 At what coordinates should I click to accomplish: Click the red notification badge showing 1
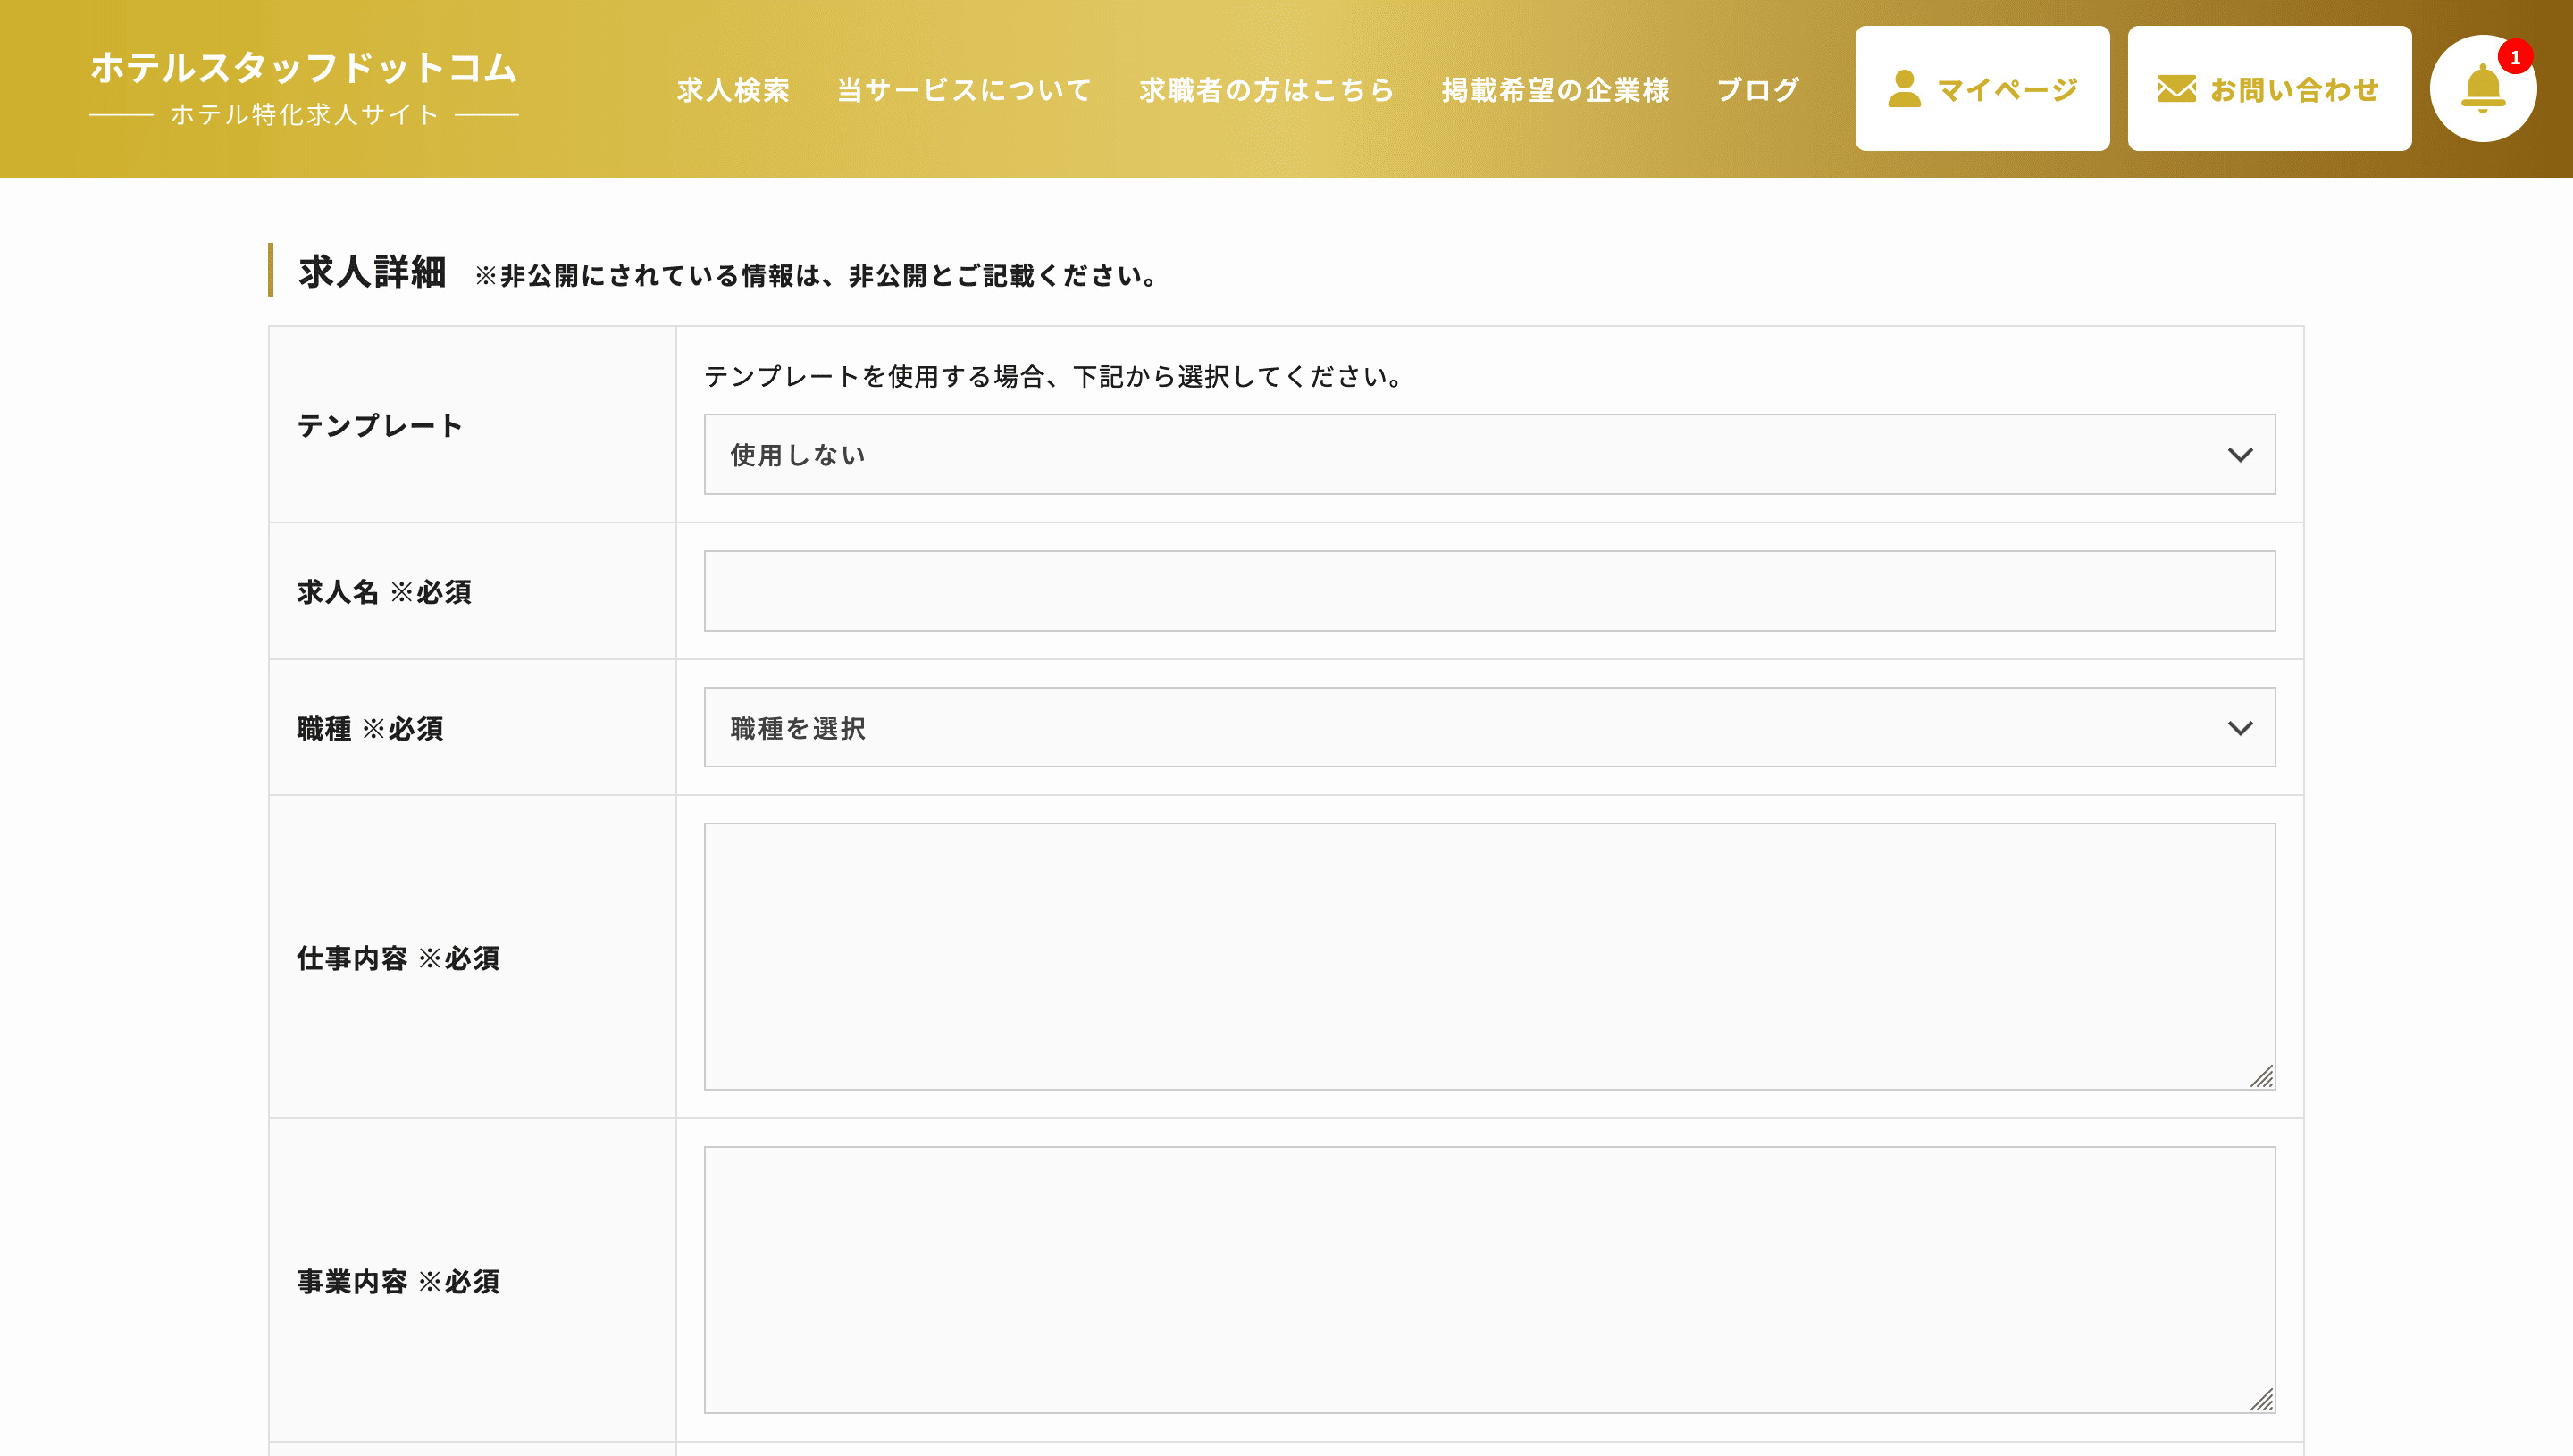[x=2515, y=57]
